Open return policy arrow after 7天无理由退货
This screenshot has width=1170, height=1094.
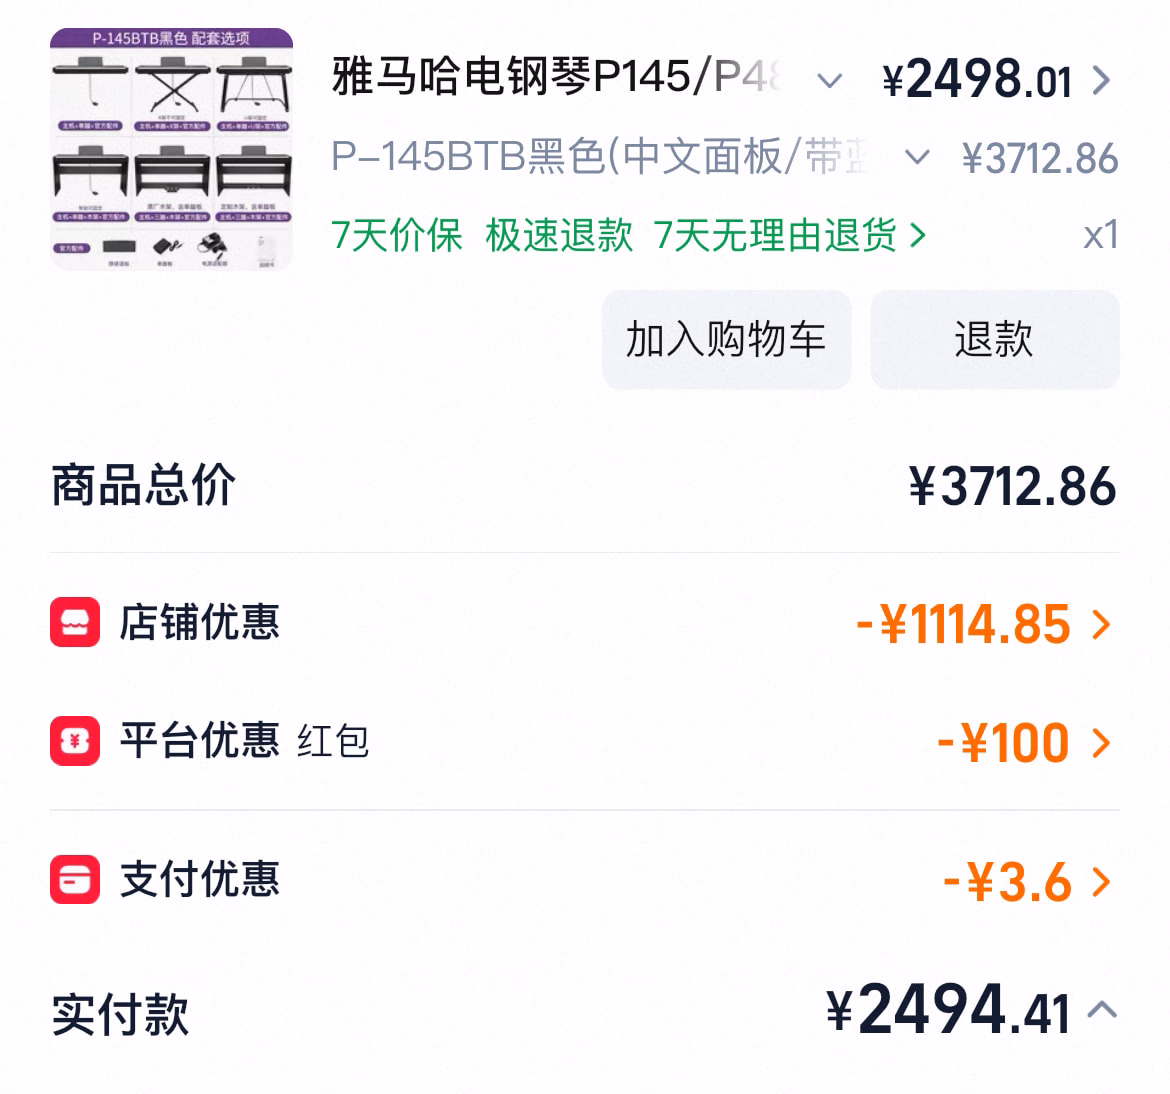pyautogui.click(x=918, y=236)
